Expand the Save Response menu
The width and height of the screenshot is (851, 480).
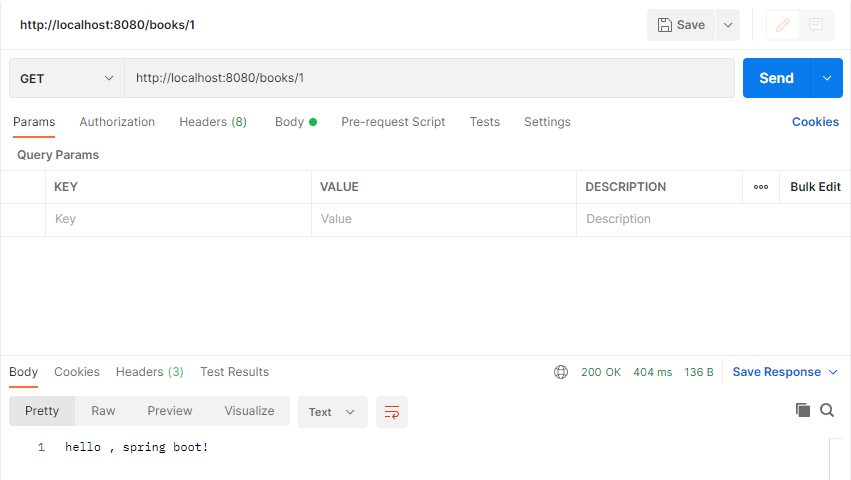coord(785,372)
